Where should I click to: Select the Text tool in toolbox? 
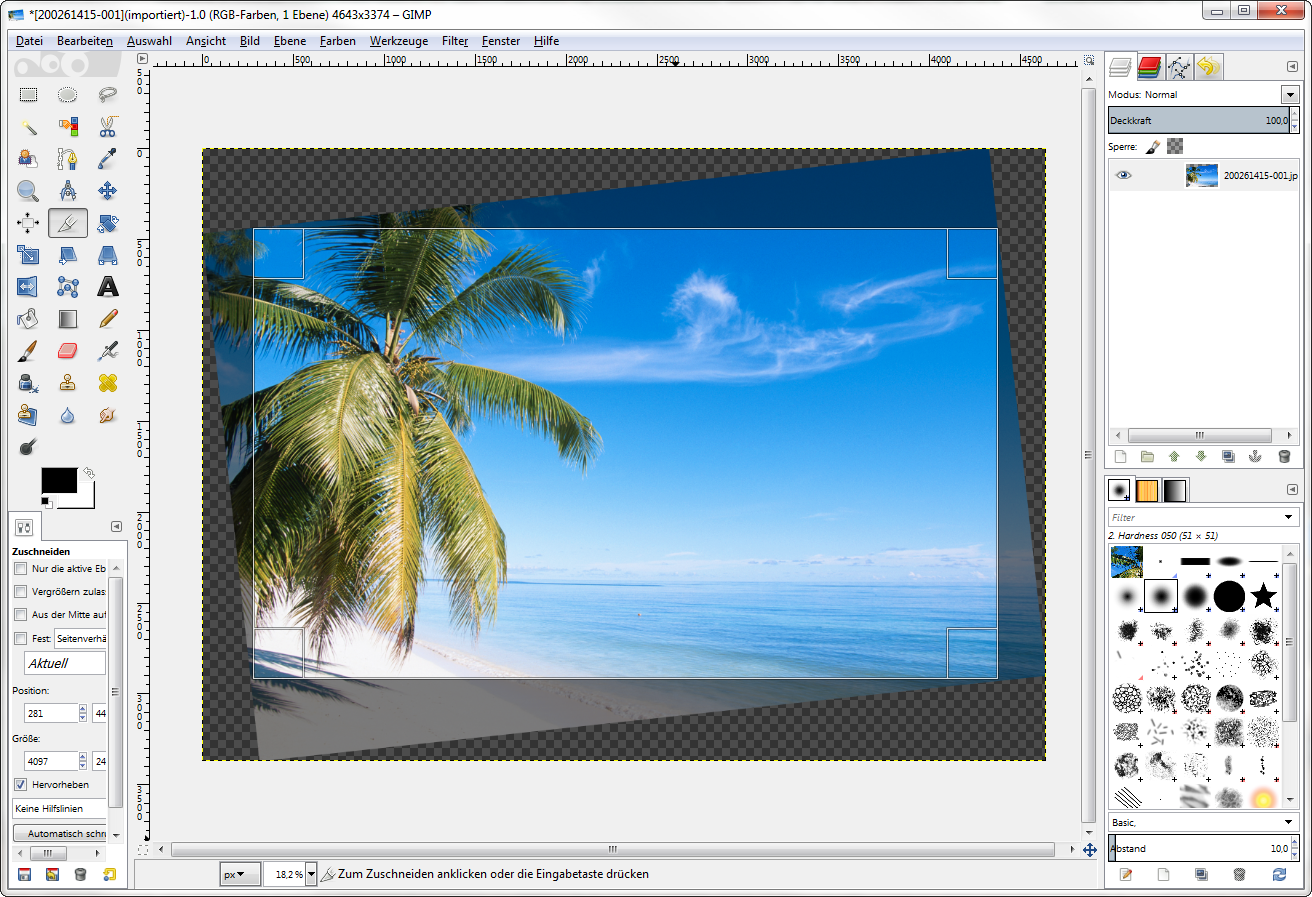coord(108,287)
